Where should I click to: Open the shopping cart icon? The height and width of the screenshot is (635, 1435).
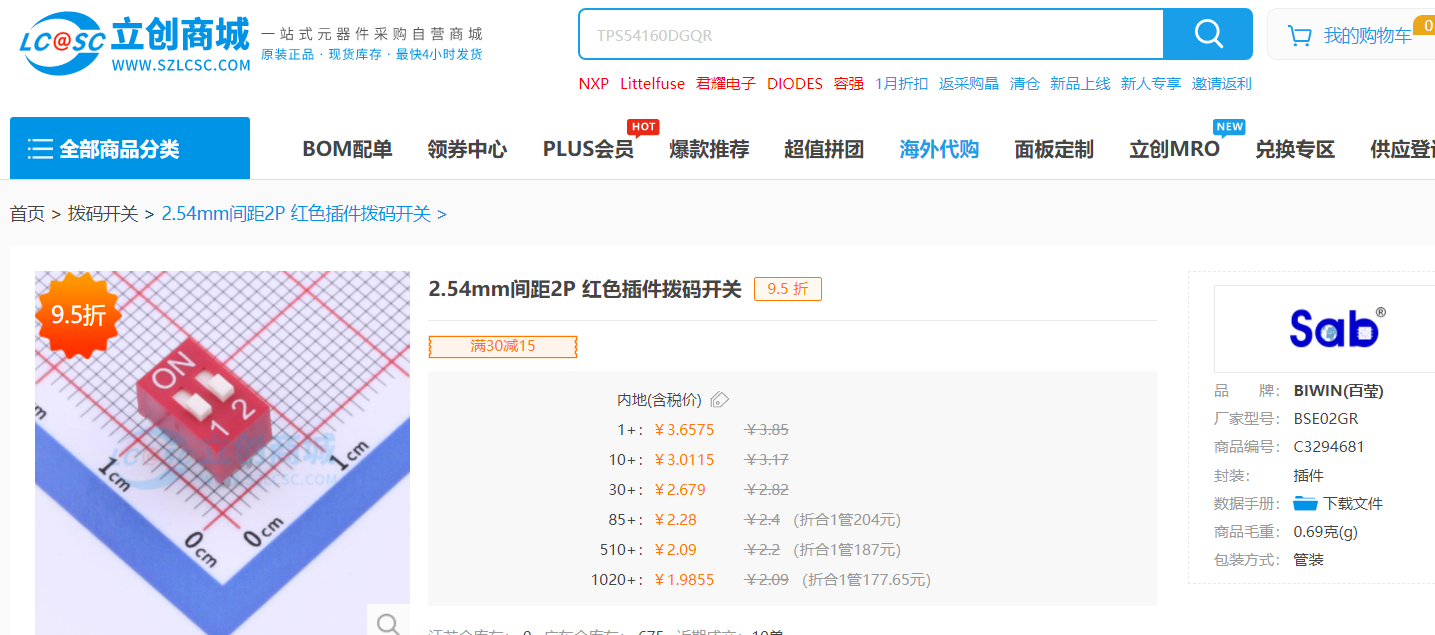1300,36
